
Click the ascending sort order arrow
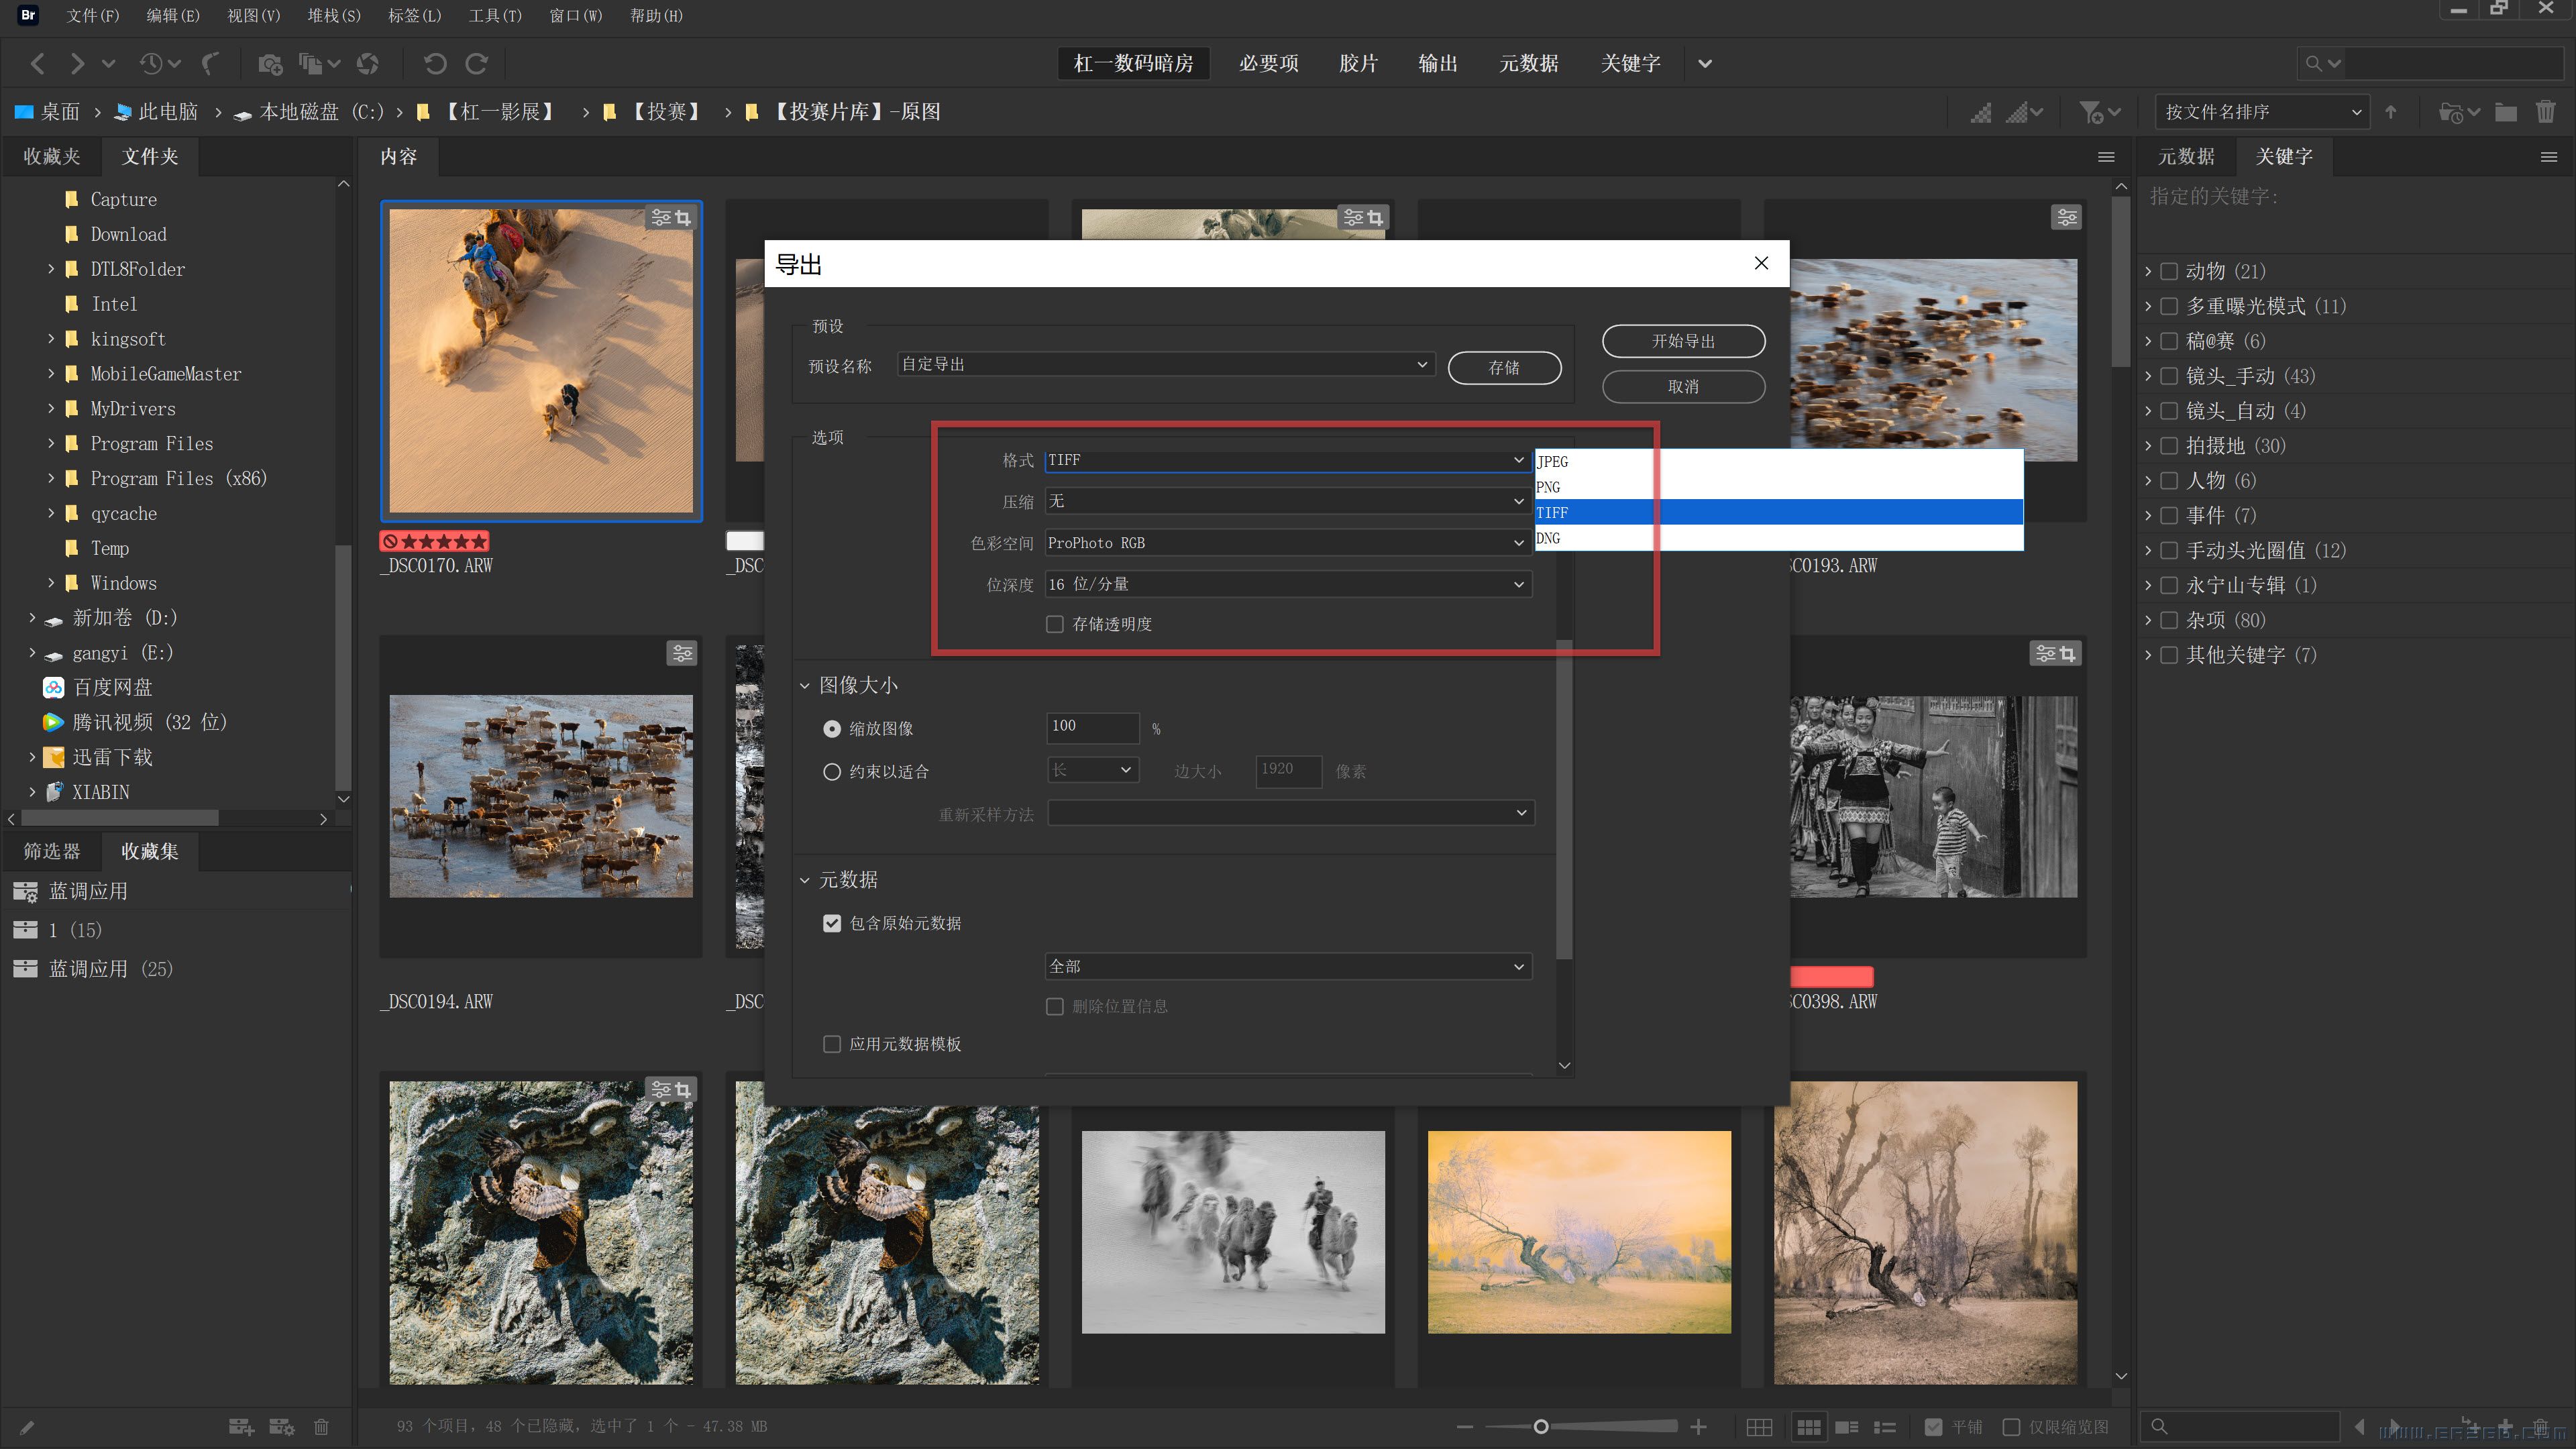tap(2391, 112)
